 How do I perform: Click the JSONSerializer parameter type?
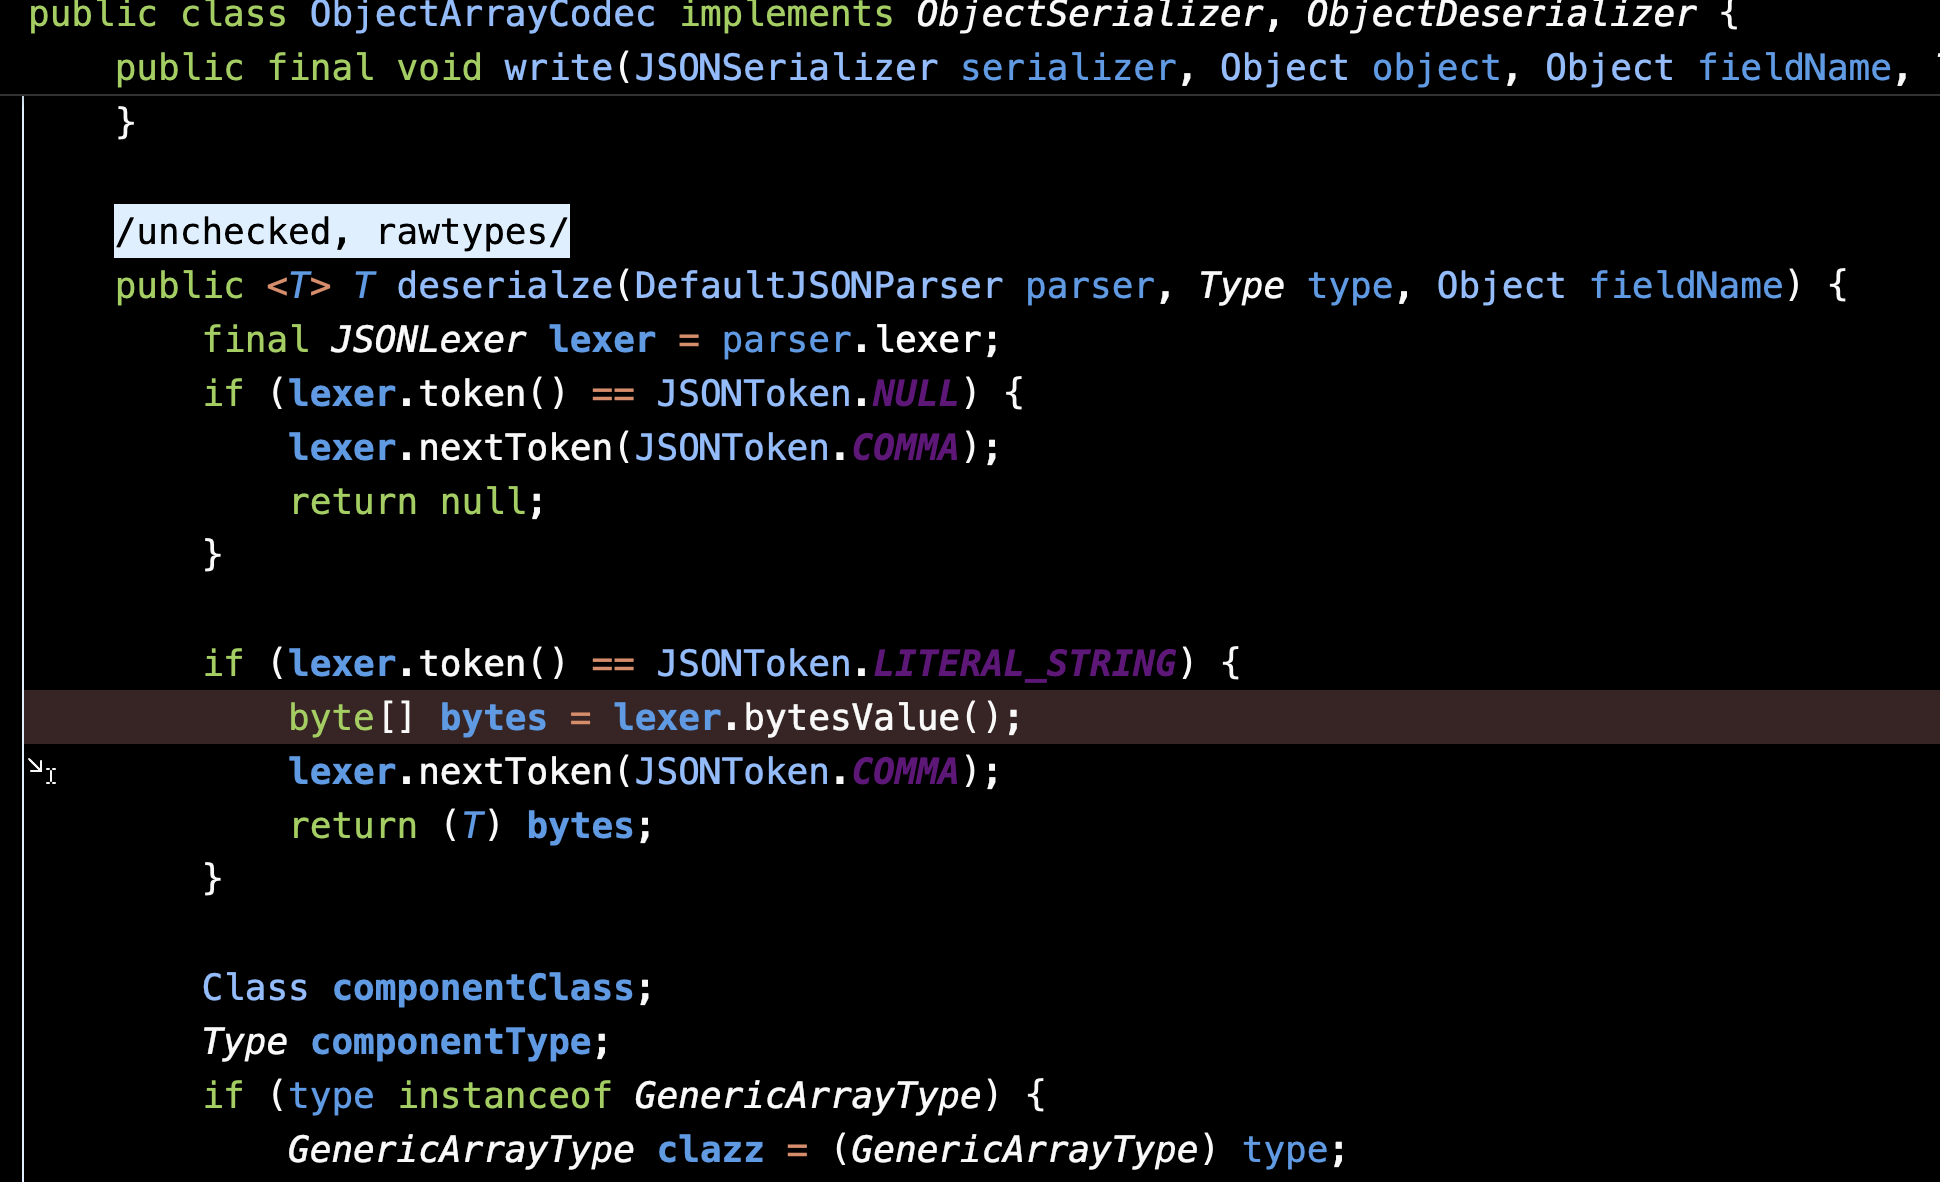787,68
